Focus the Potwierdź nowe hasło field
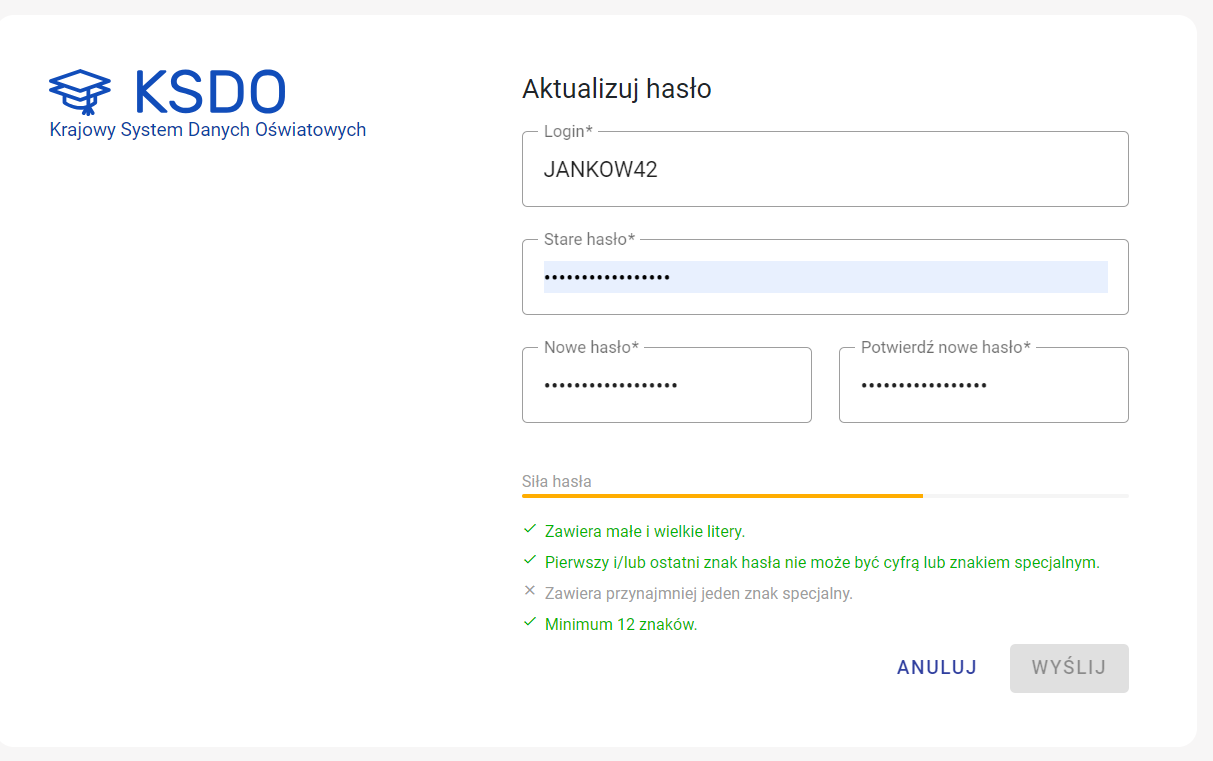This screenshot has height=761, width=1213. (983, 385)
